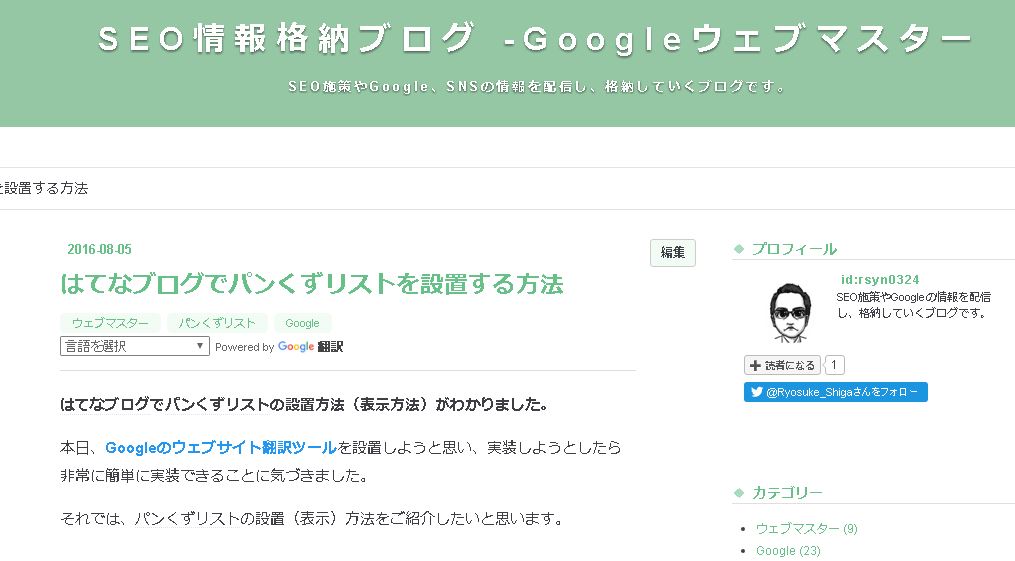The height and width of the screenshot is (561, 1015).
Task: Open the ウェブマスター (9) category link
Action: tap(807, 529)
